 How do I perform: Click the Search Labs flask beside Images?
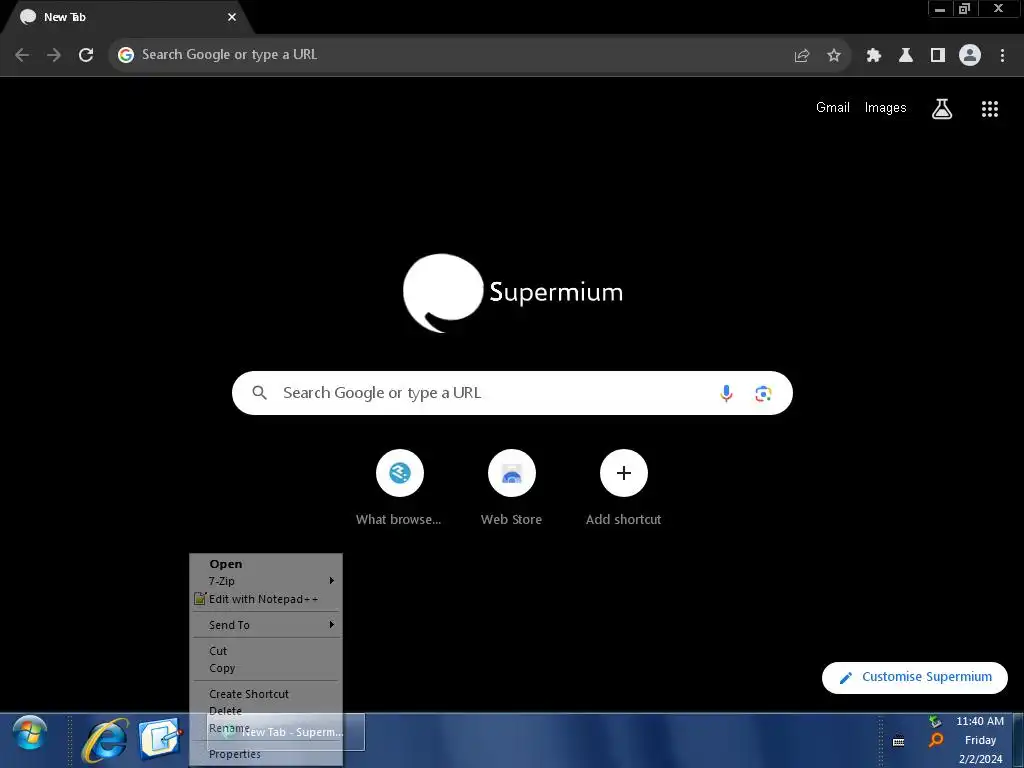[x=942, y=108]
